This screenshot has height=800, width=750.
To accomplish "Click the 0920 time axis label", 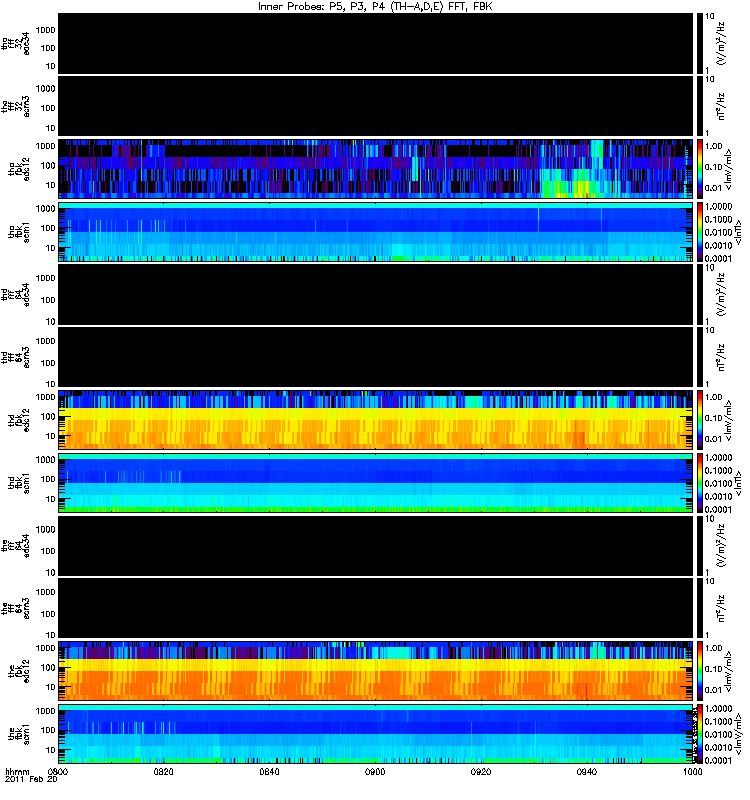I will point(481,771).
